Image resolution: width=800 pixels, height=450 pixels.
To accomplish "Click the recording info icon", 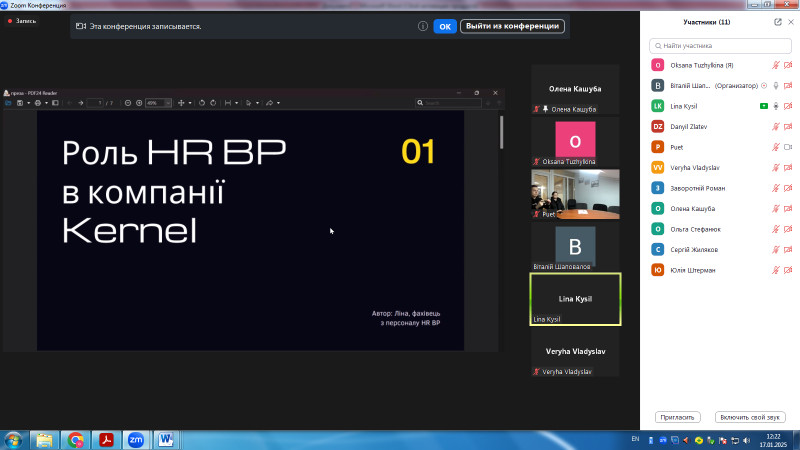I will pos(424,27).
